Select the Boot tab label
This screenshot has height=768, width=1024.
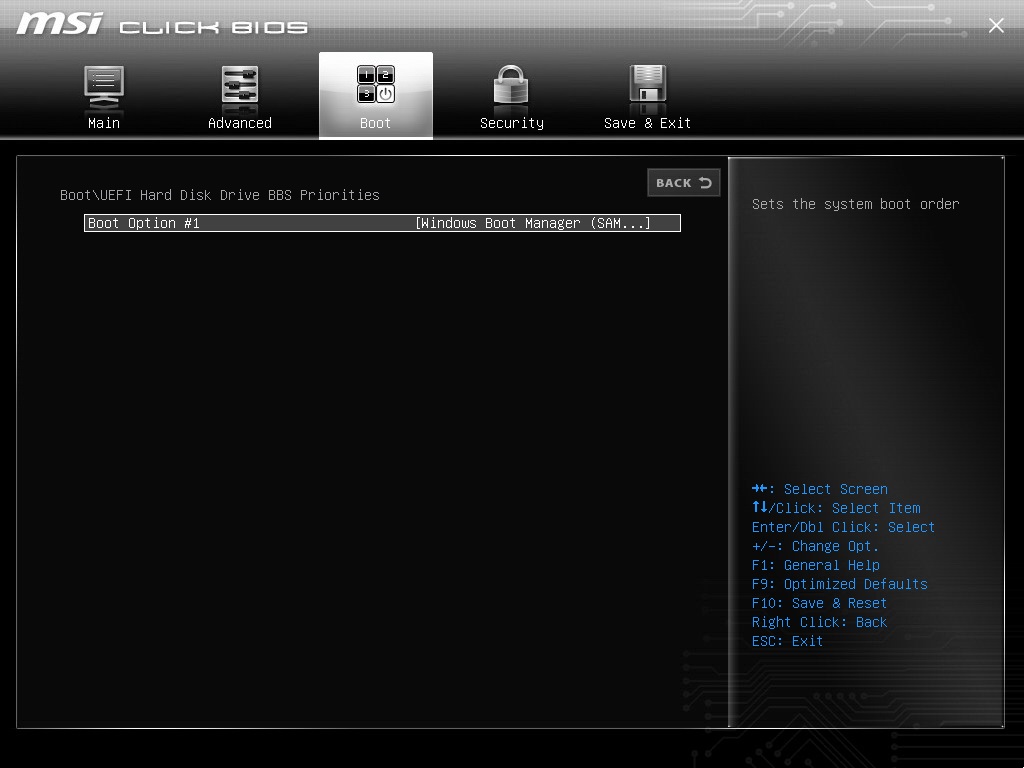tap(376, 123)
